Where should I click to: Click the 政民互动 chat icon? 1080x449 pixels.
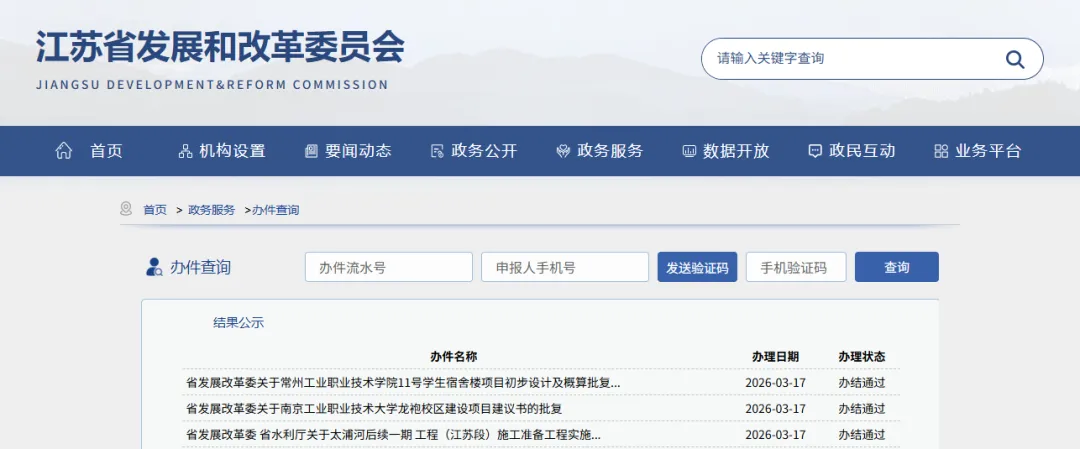point(815,151)
